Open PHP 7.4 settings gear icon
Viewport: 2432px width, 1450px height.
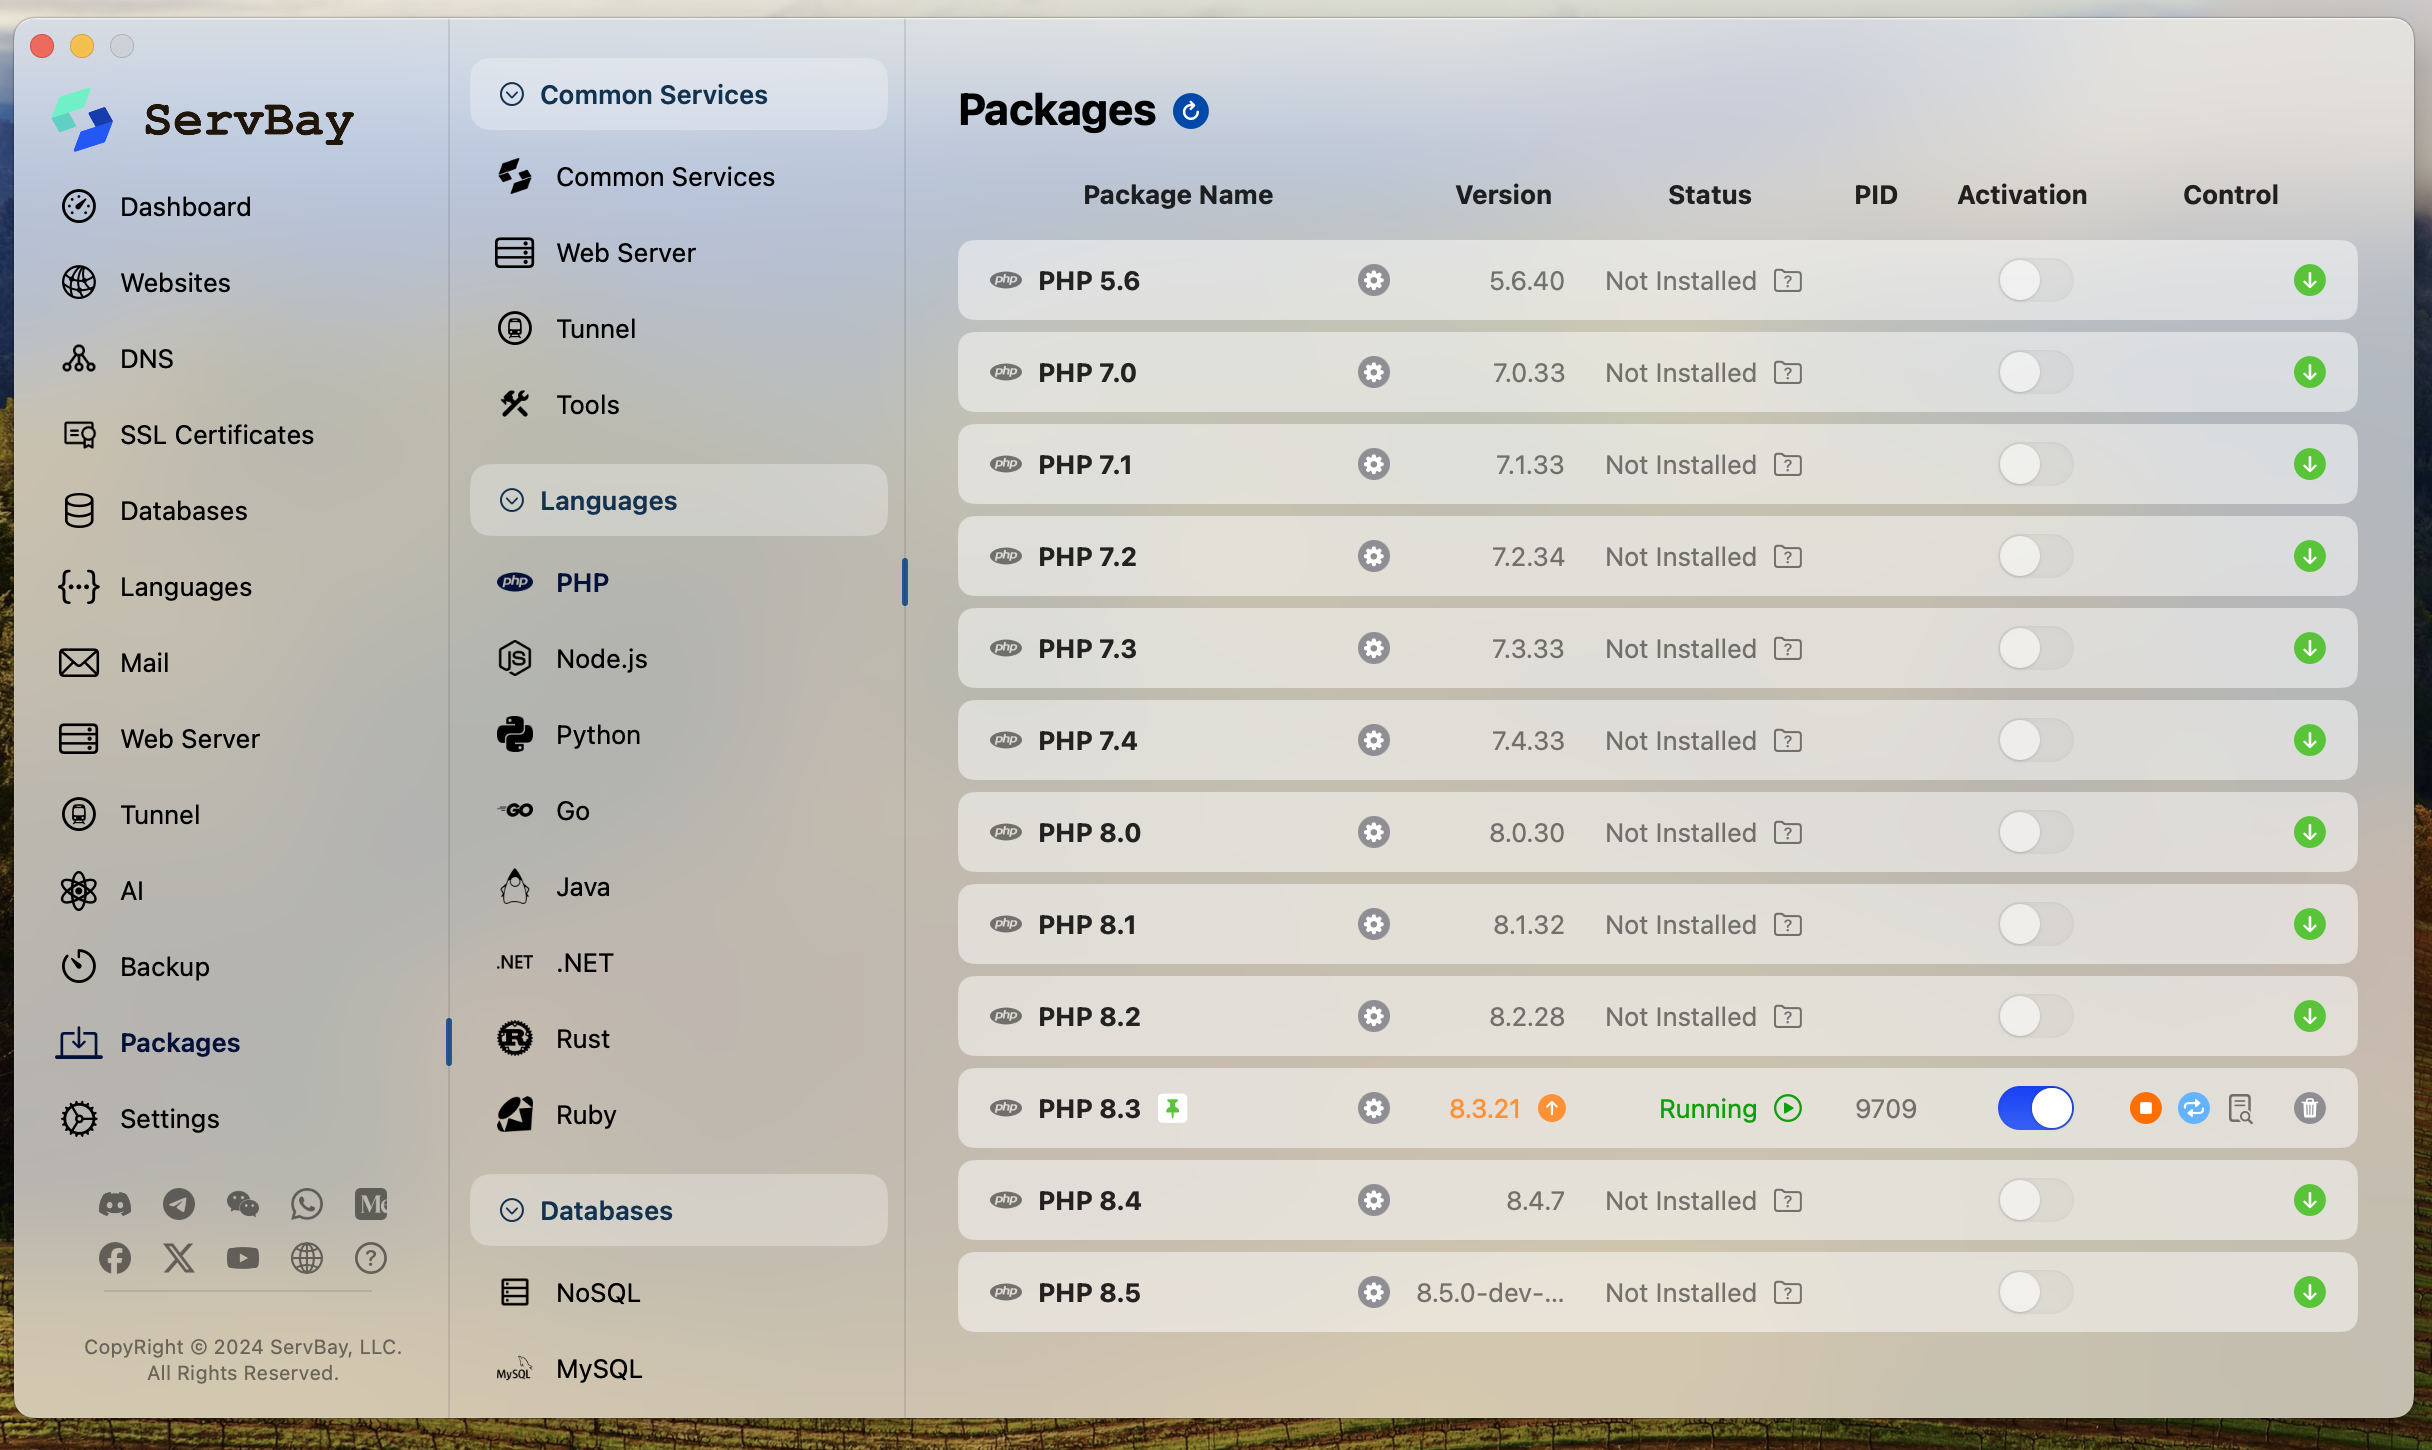point(1373,740)
